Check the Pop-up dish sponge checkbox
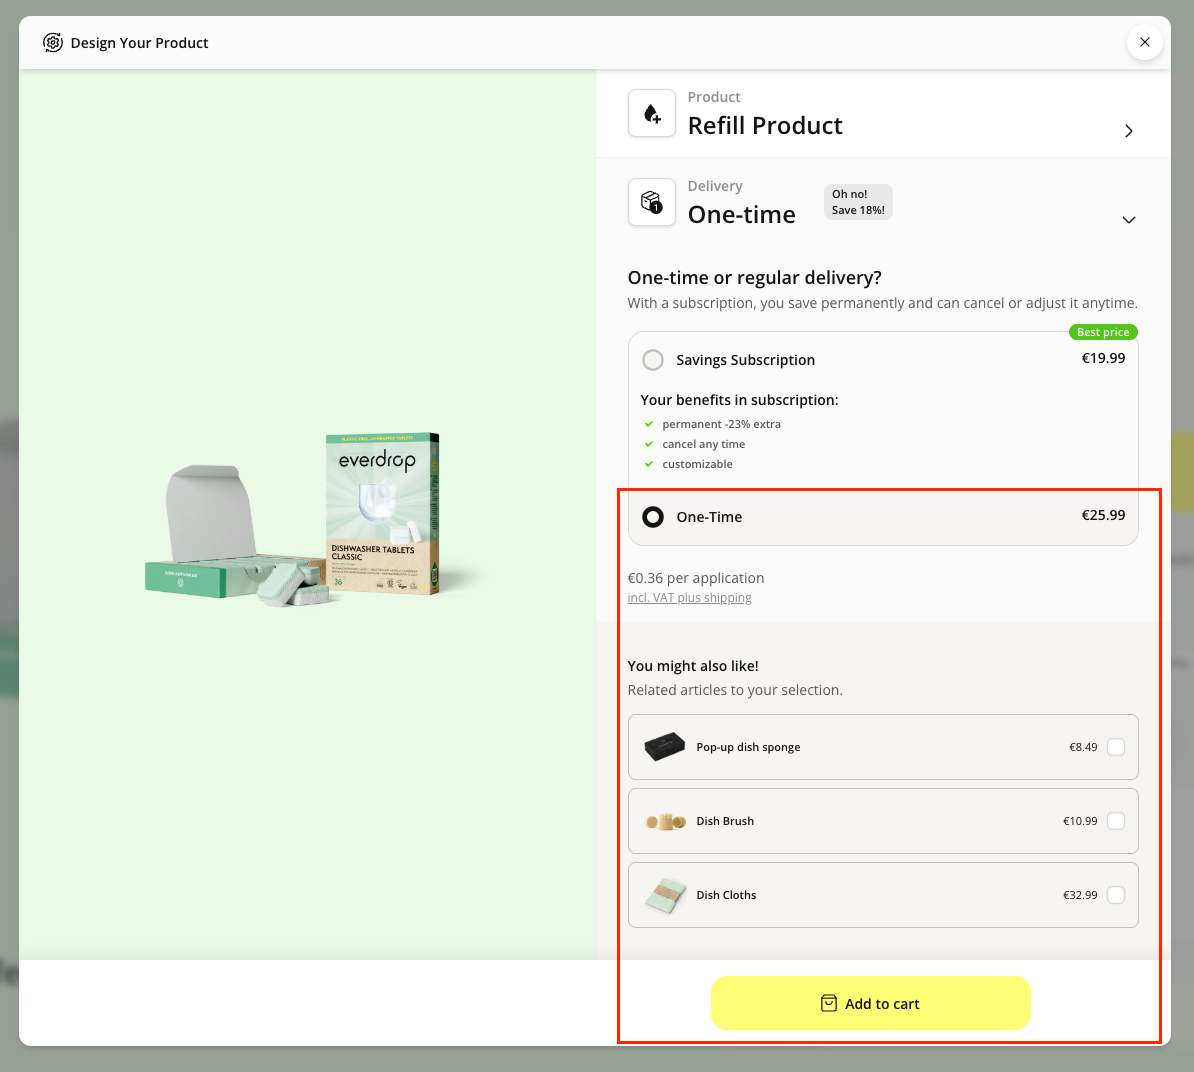The height and width of the screenshot is (1072, 1194). pyautogui.click(x=1116, y=747)
